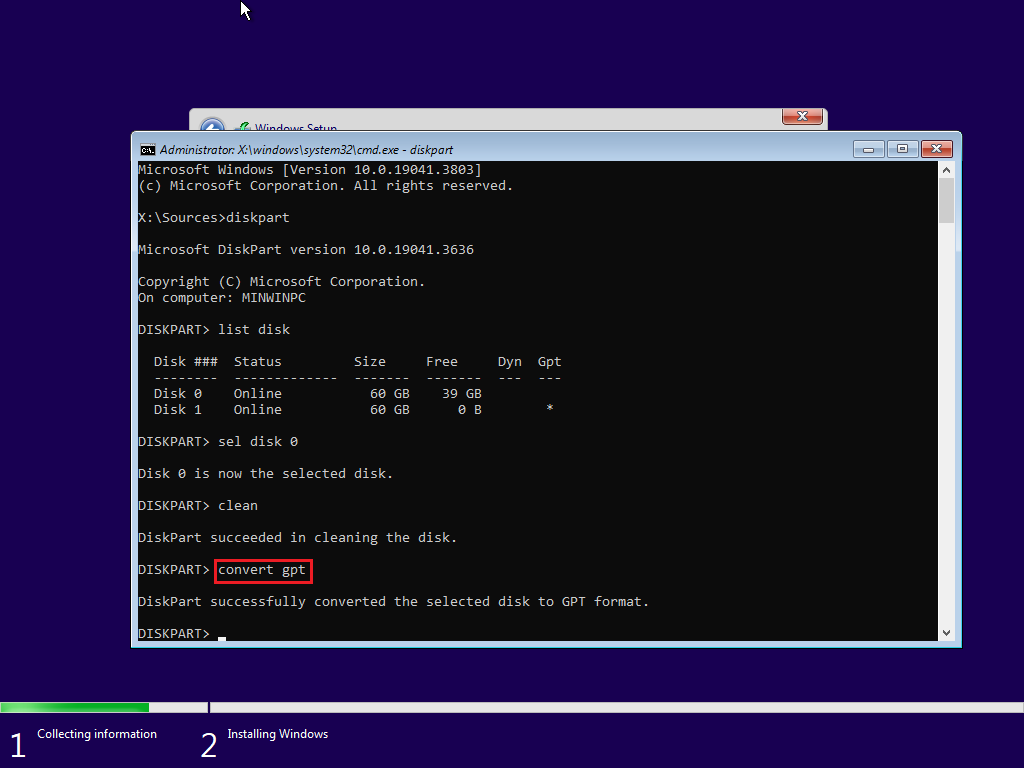Viewport: 1024px width, 768px height.
Task: Click 'Disk 0 is now the selected disk.'
Action: click(x=266, y=474)
